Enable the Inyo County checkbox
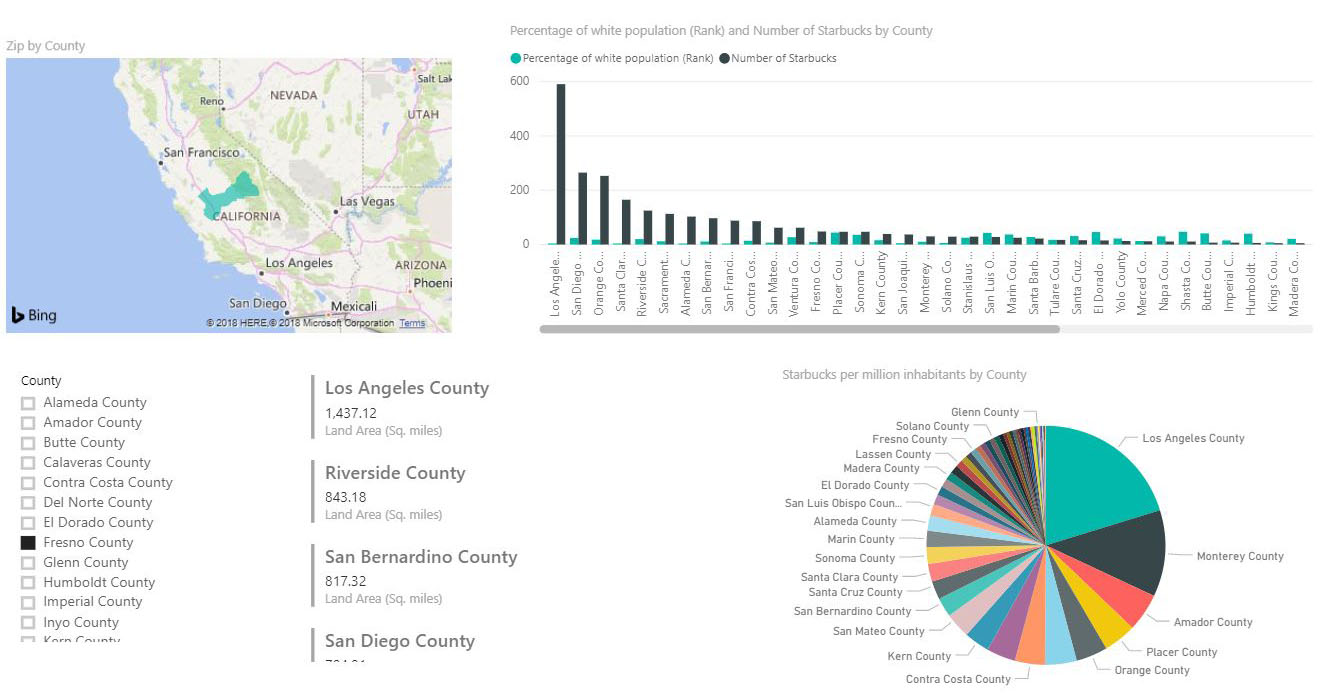Screen dimensions: 1344x700 click(x=28, y=623)
